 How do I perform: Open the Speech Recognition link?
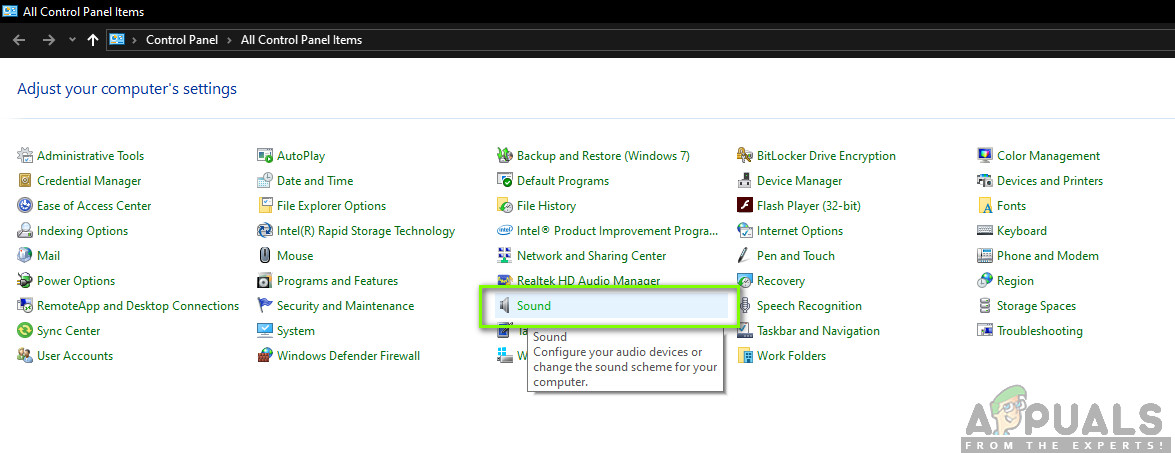[809, 306]
